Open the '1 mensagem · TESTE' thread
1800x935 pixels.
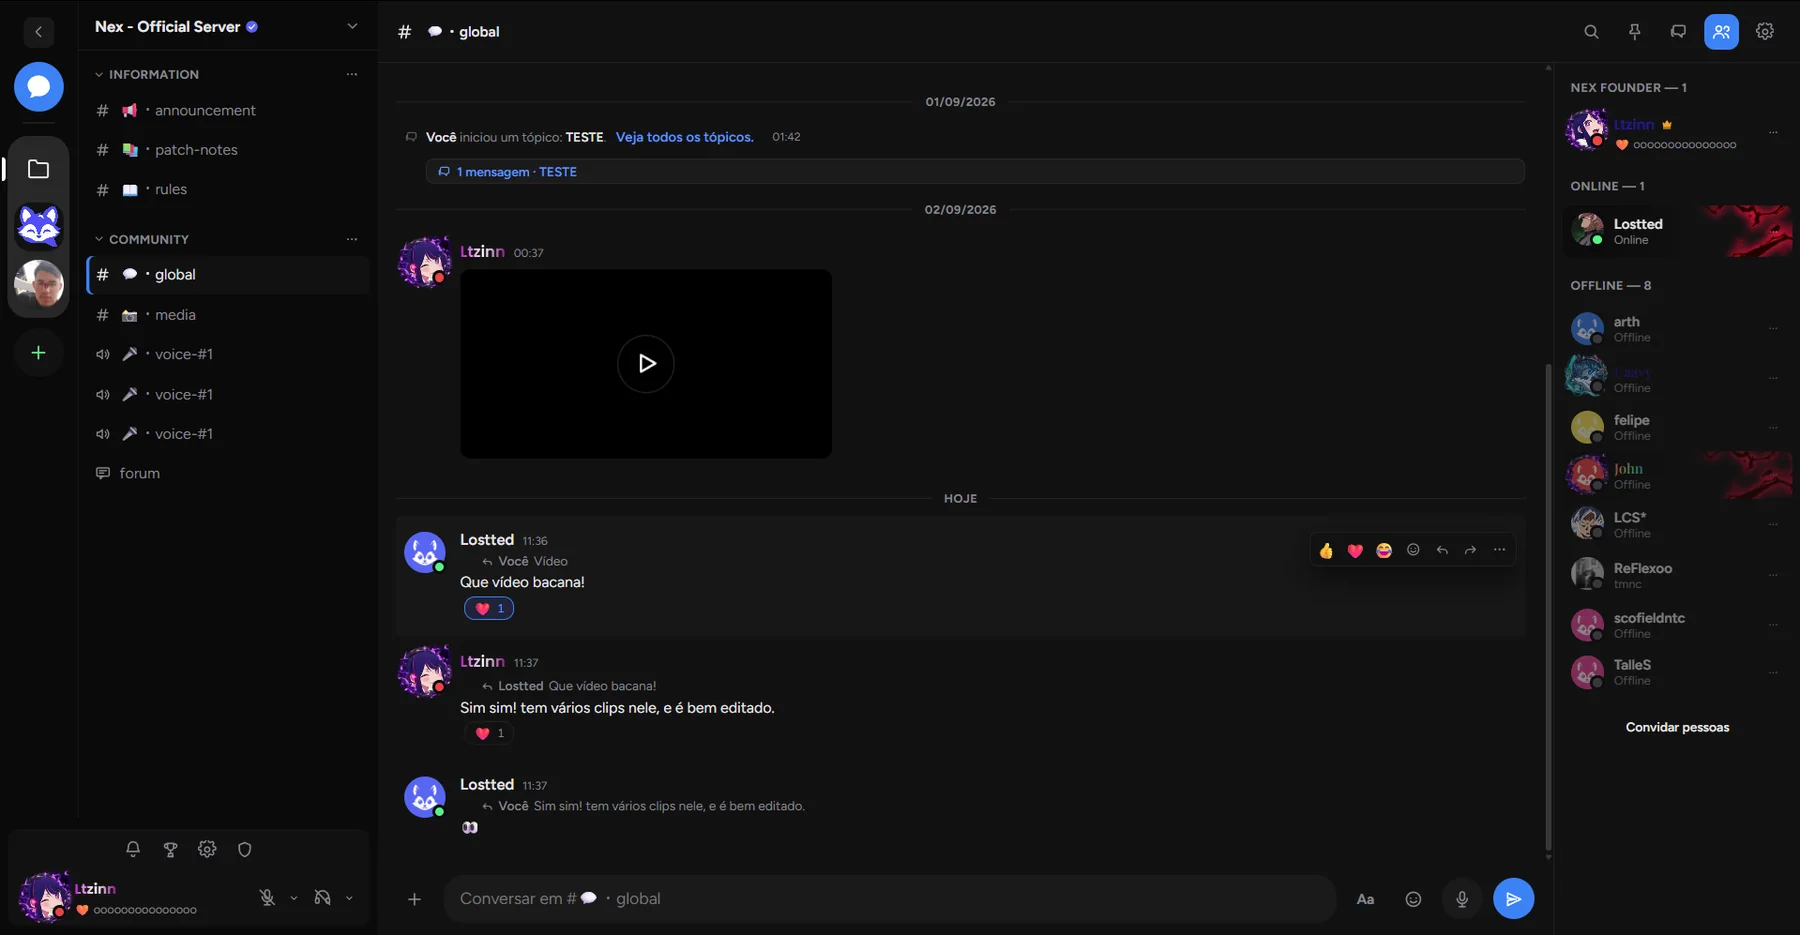(x=975, y=172)
